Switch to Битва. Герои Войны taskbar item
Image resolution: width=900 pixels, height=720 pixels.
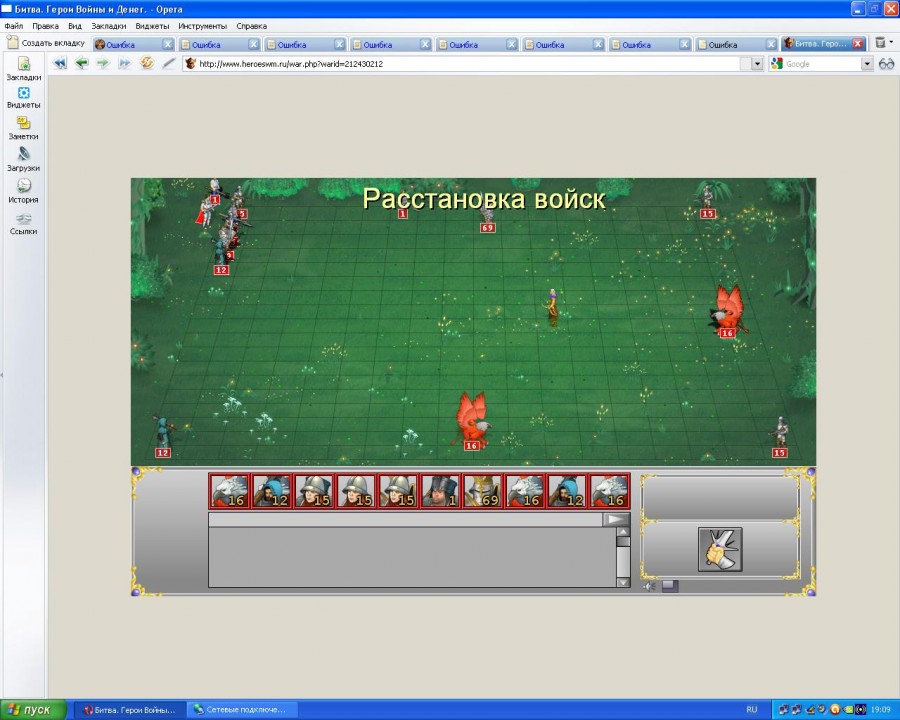pos(130,710)
